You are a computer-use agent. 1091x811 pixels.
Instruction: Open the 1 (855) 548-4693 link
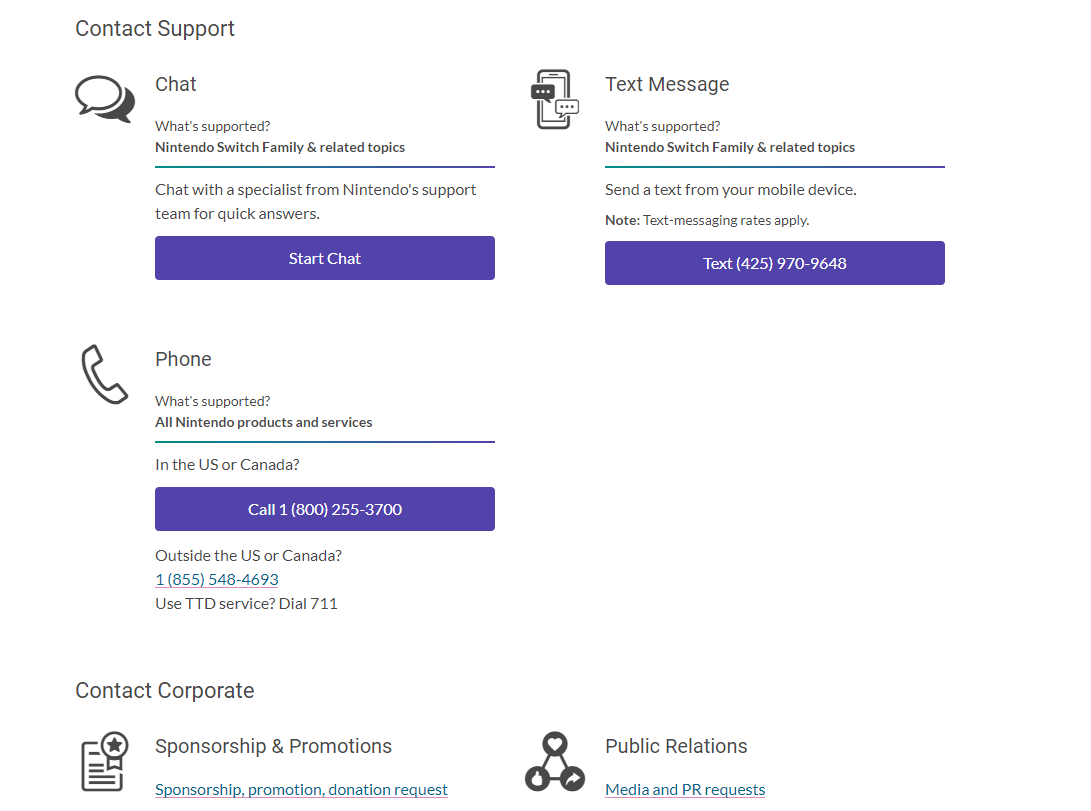pos(216,579)
